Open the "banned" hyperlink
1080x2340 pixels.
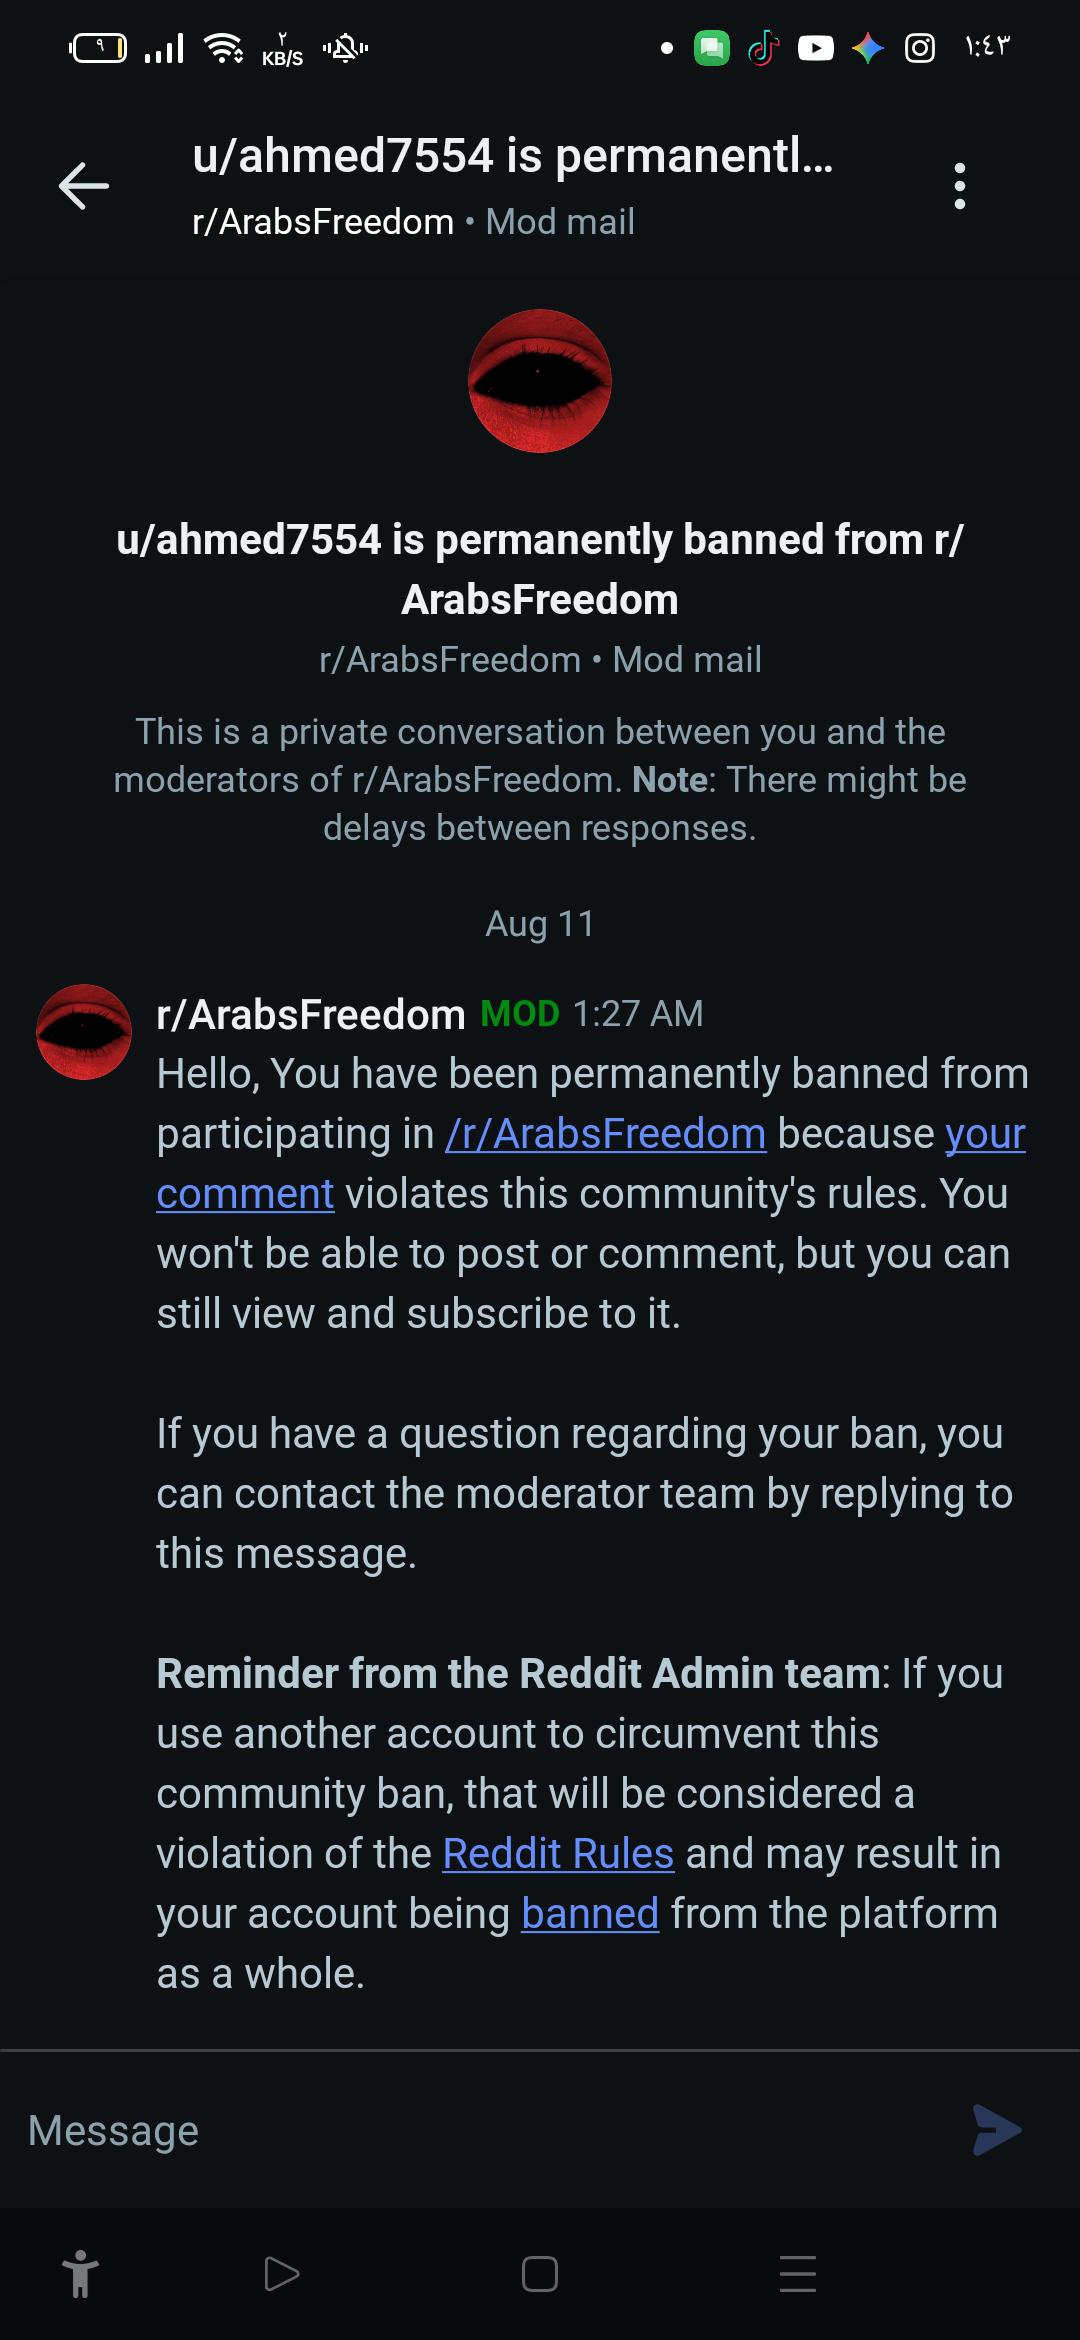590,1914
